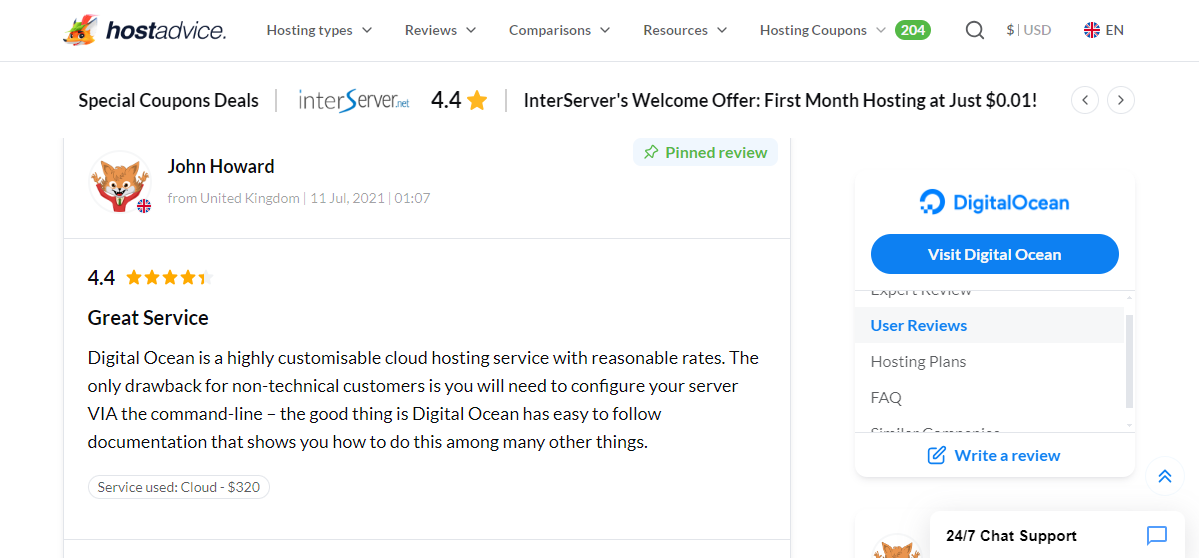
Task: Click the Pinned review badge
Action: [705, 152]
